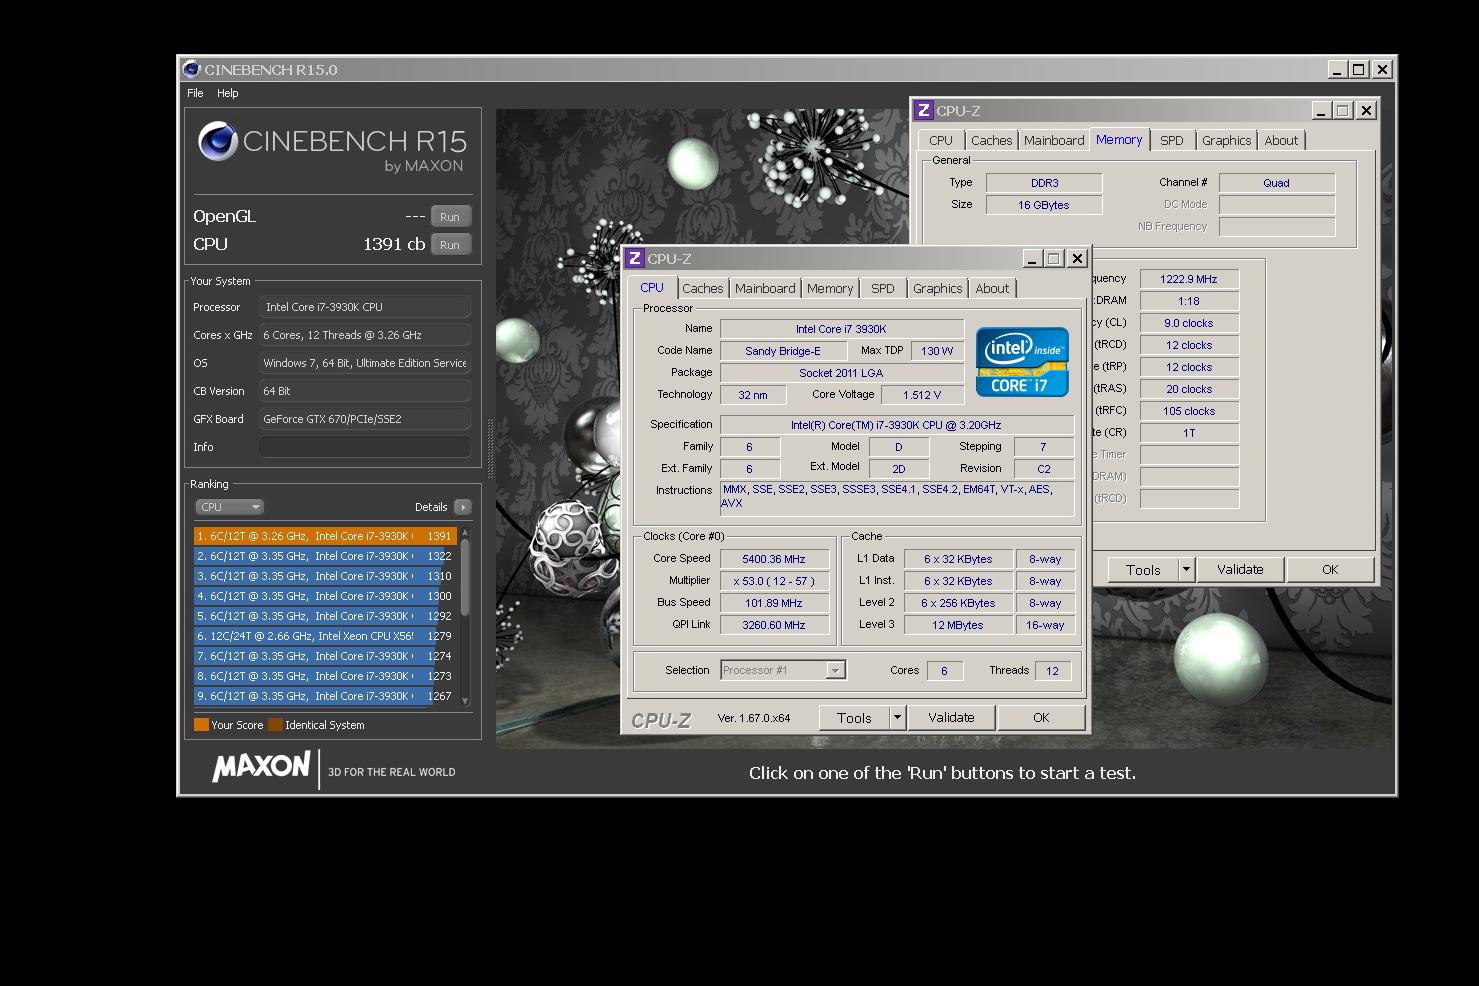Select the 12C/24T Xeon ranking row 1279
1479x986 pixels.
pos(325,636)
